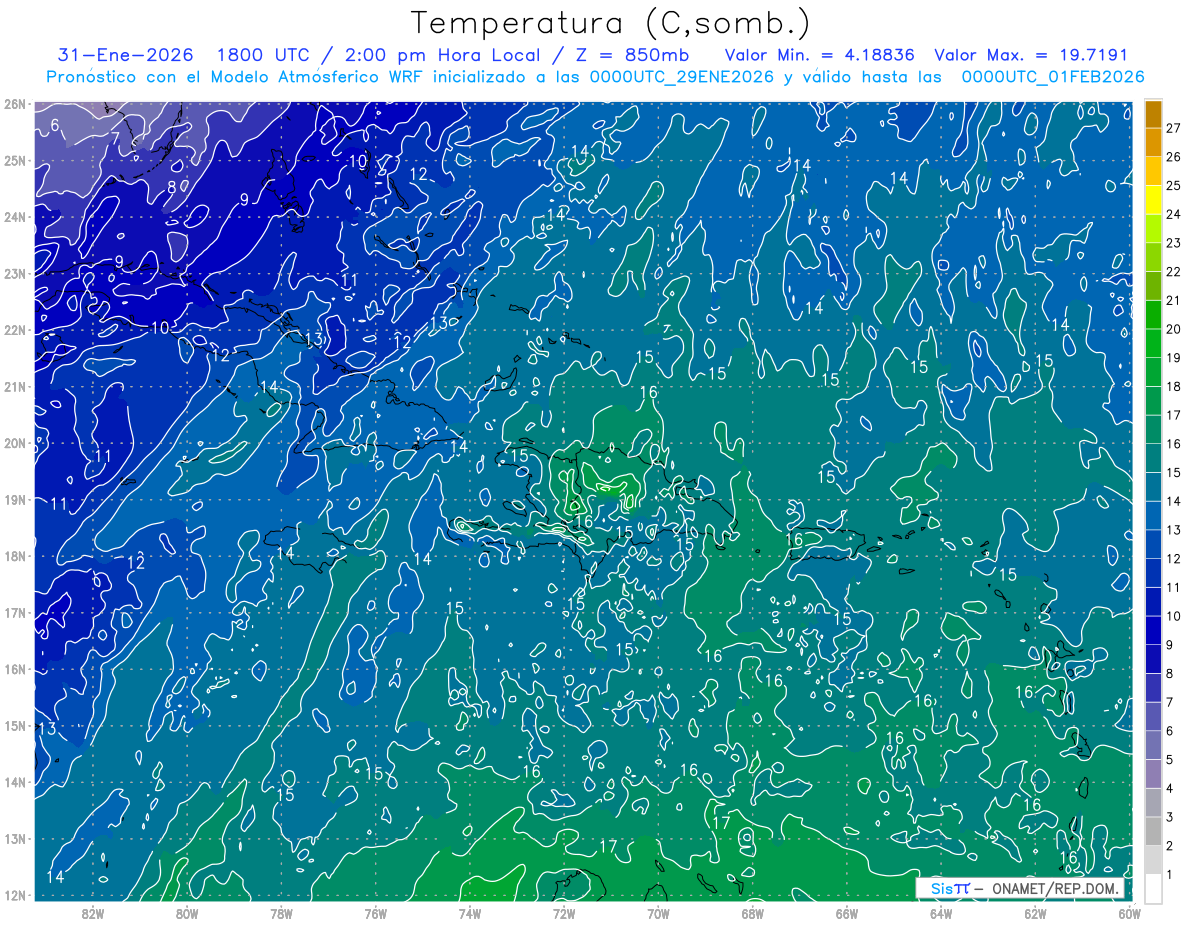Screen dimensions: 1200x927
Task: Click the 26N latitude axis label
Action: coord(15,104)
